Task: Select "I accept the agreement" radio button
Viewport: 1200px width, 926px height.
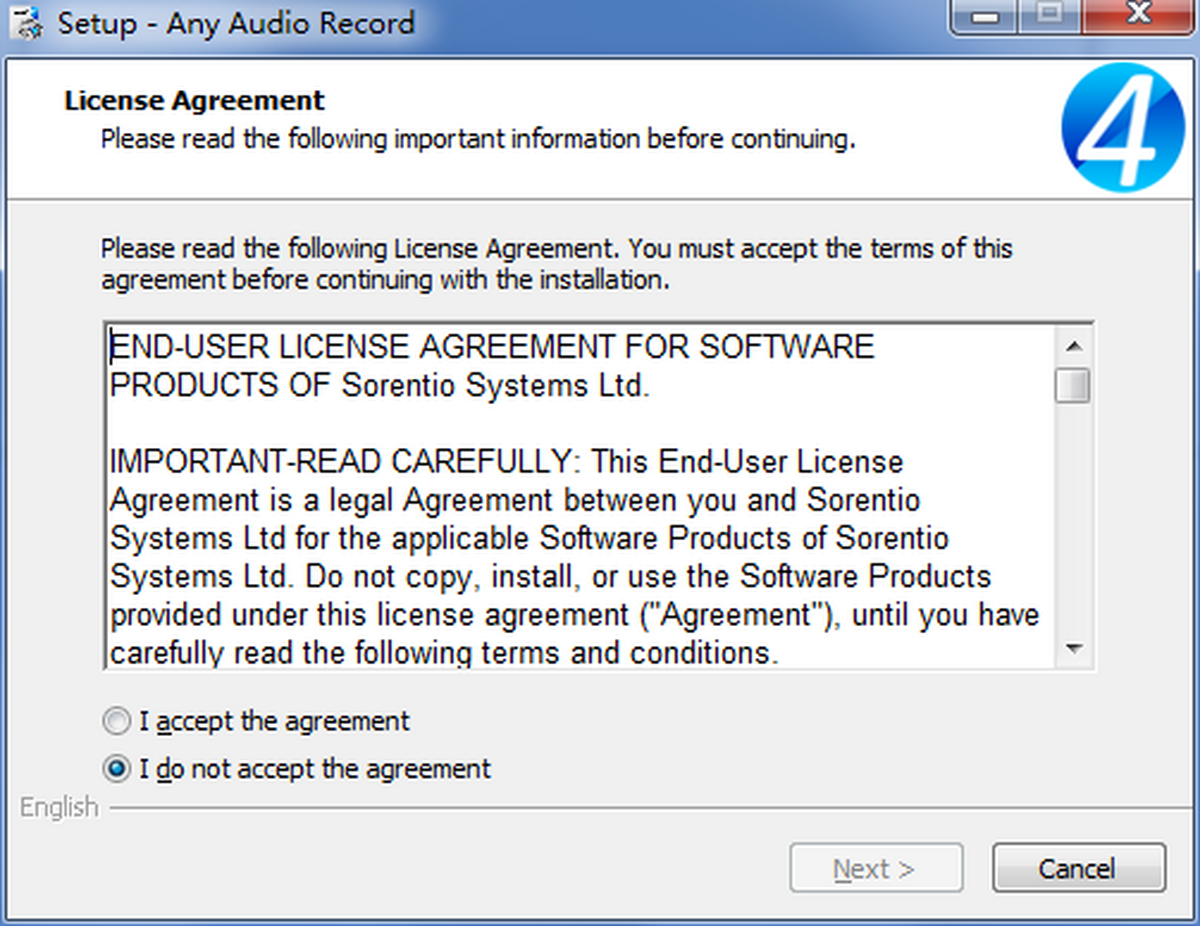Action: pyautogui.click(x=118, y=721)
